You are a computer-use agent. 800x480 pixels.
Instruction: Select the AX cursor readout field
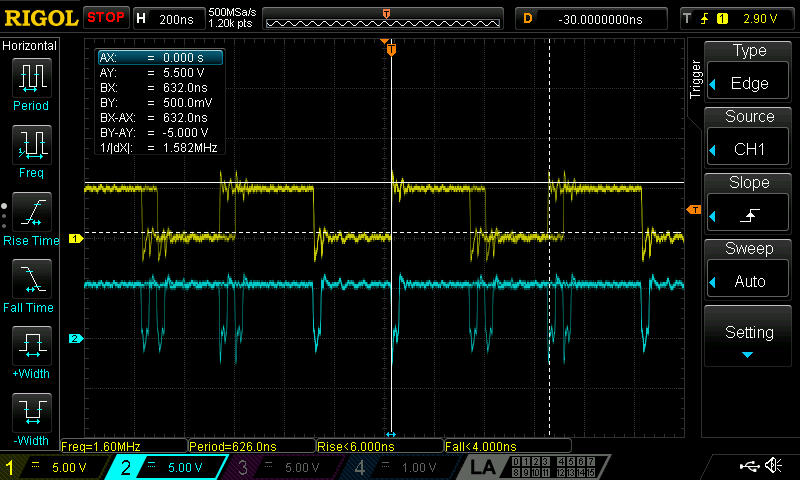(x=161, y=58)
